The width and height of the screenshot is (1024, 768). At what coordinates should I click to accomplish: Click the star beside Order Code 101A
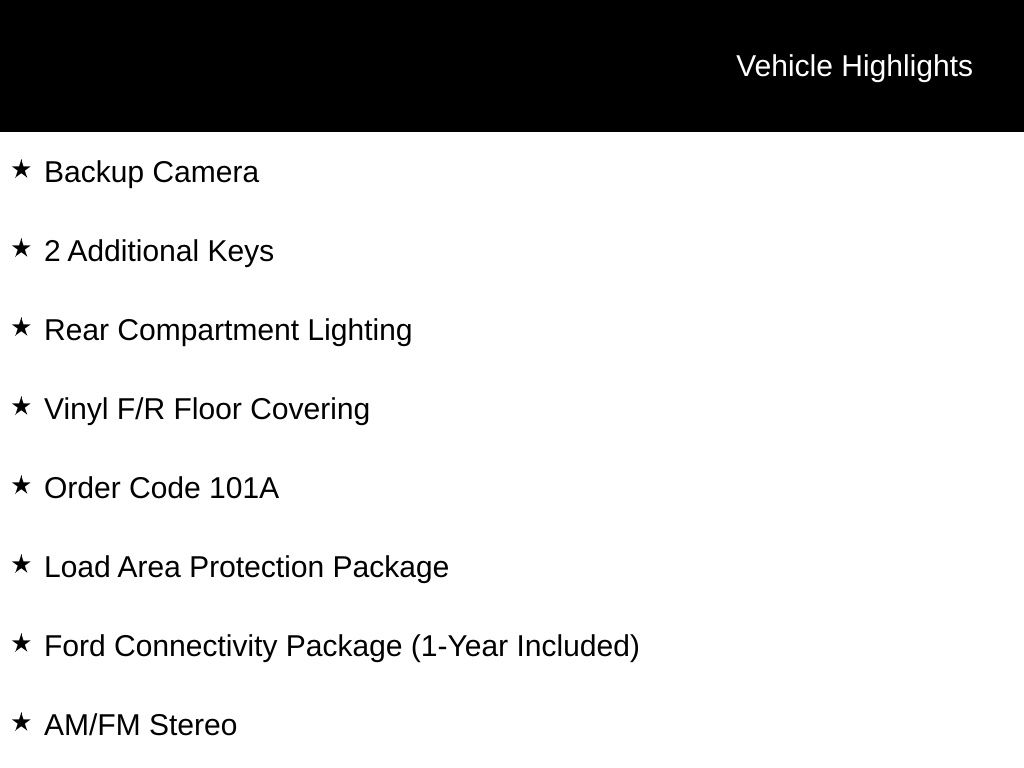click(21, 485)
